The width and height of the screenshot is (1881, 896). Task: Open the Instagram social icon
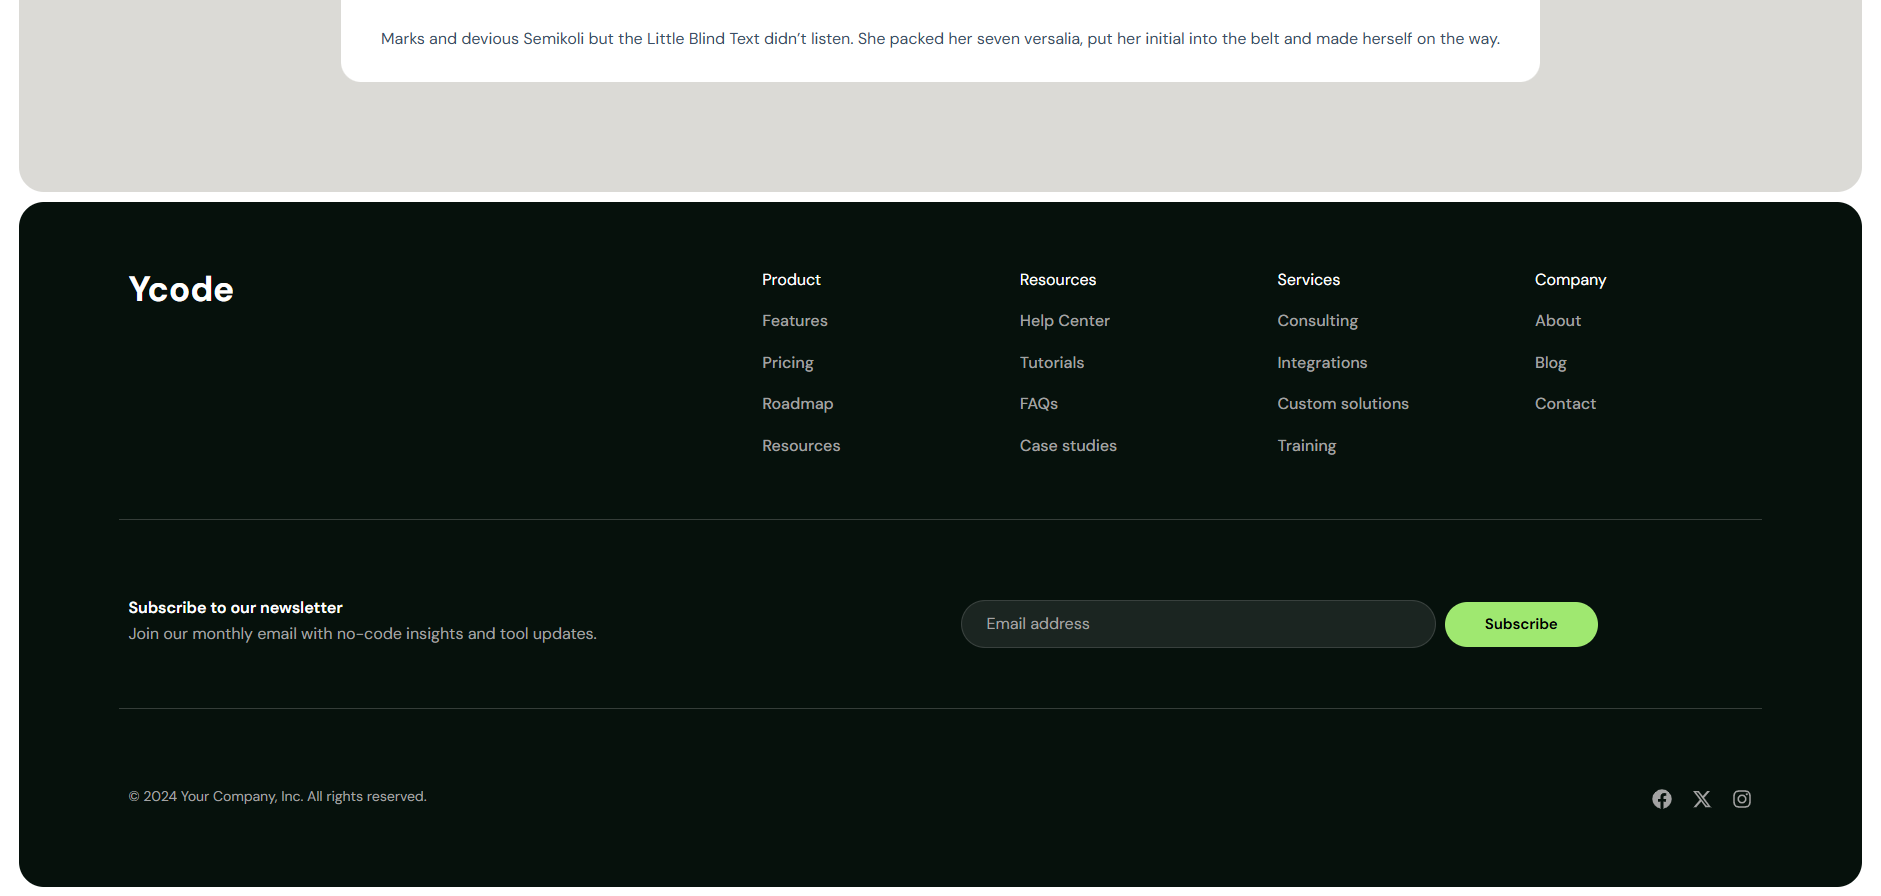pyautogui.click(x=1741, y=799)
